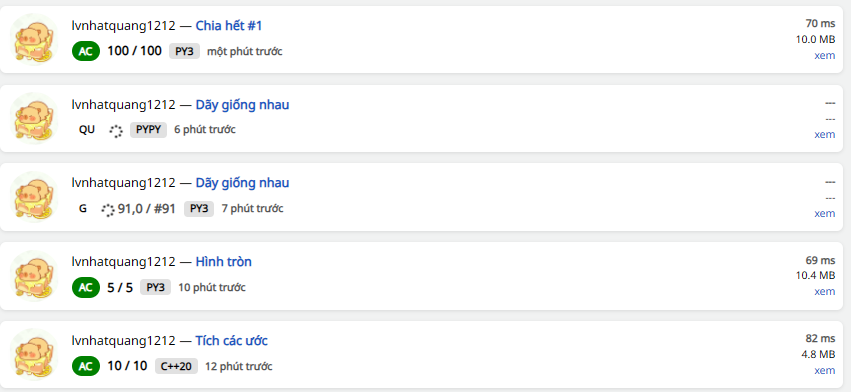The image size is (851, 392).
Task: Open the "Hình tròn" problem link
Action: click(x=224, y=262)
